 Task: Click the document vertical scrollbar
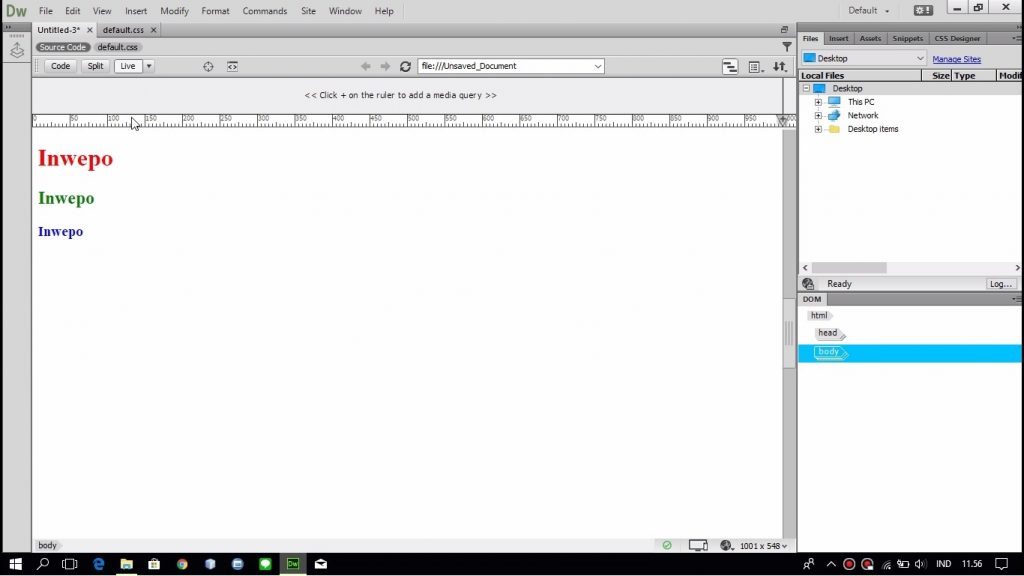pos(789,333)
